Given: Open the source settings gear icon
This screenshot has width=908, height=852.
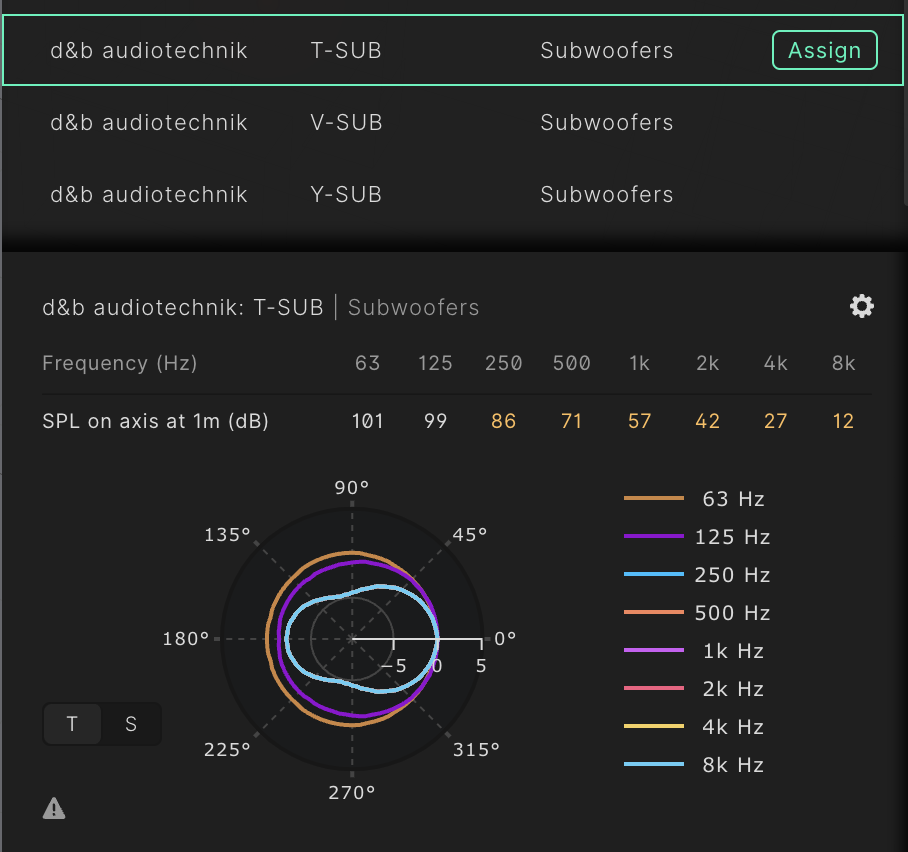Looking at the screenshot, I should (862, 306).
